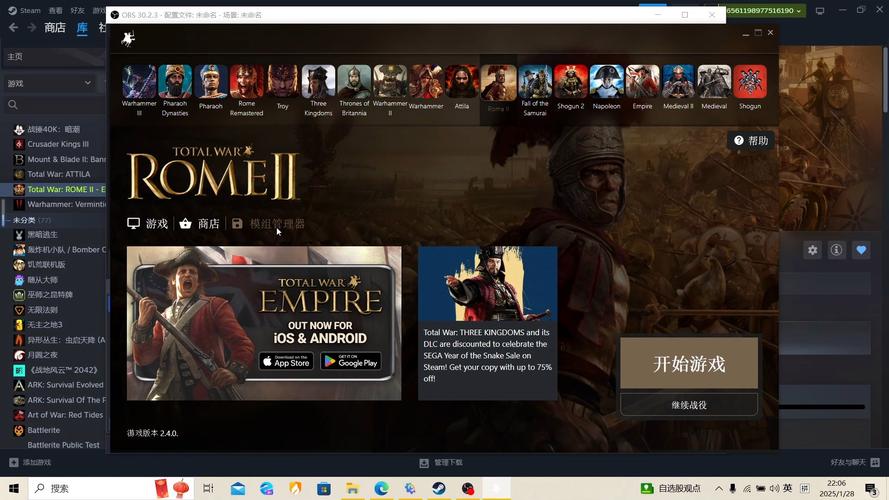Click the volume speaker tray icon
This screenshot has height=500, width=889.
click(774, 488)
